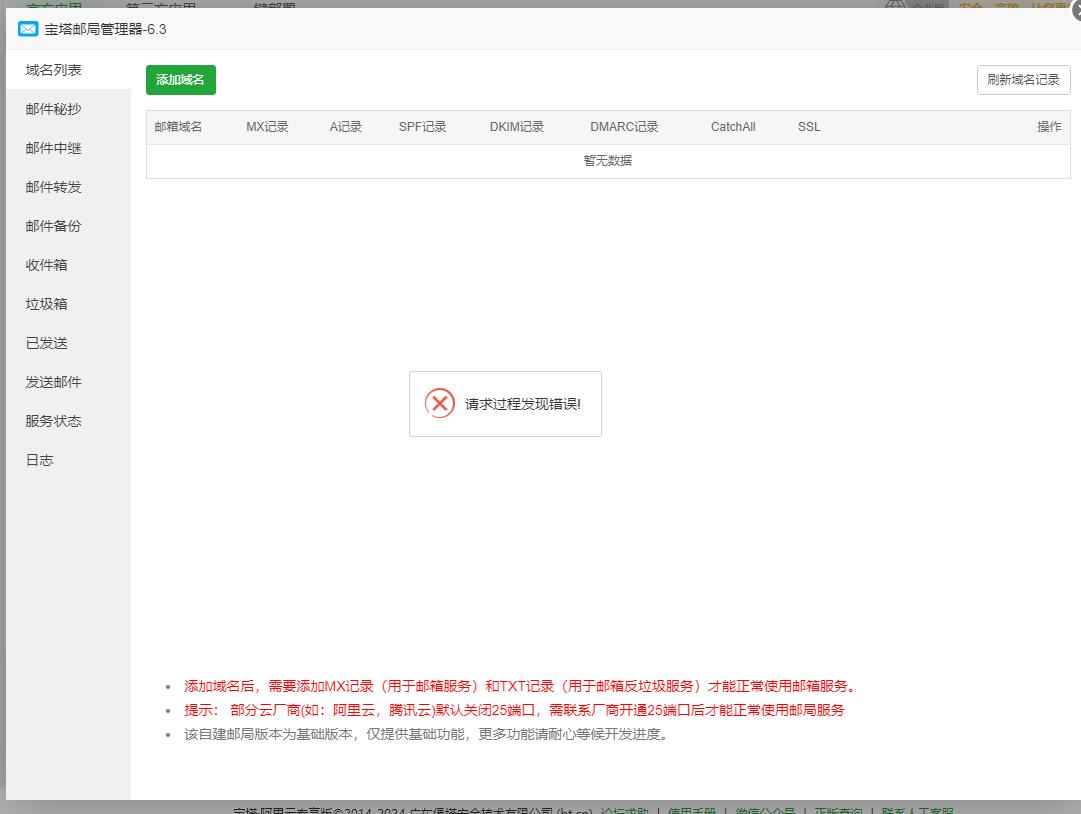Click the 邮箱域名 column header
Viewport: 1081px width, 814px height.
[178, 127]
